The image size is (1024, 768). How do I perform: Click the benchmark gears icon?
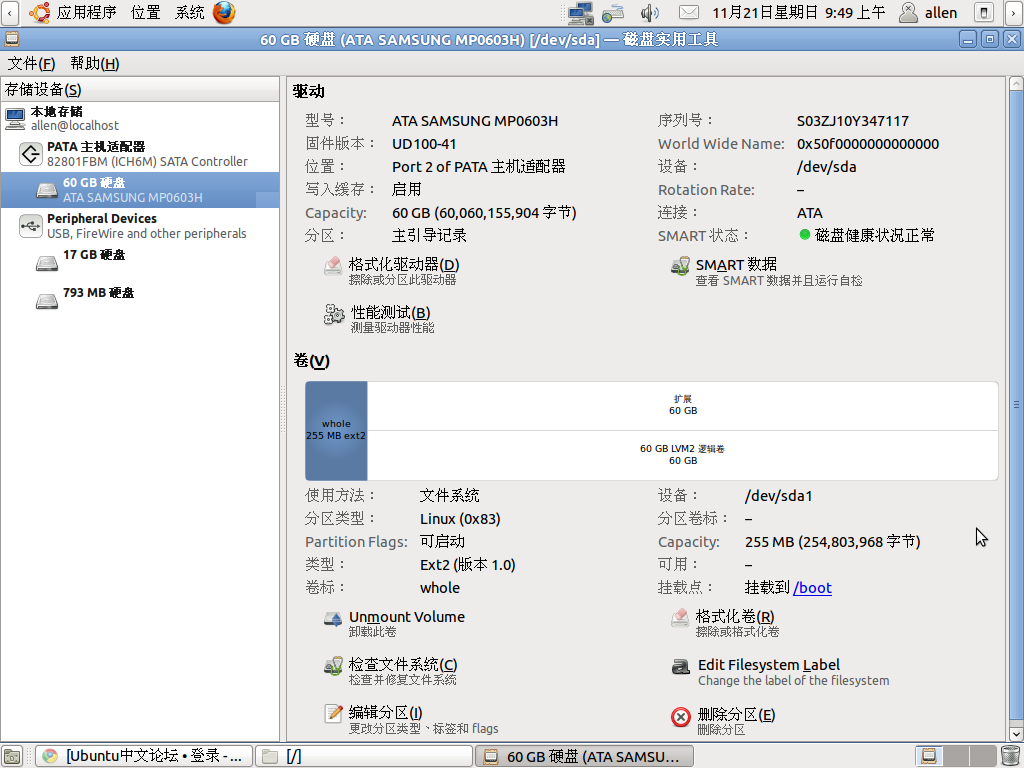point(334,314)
